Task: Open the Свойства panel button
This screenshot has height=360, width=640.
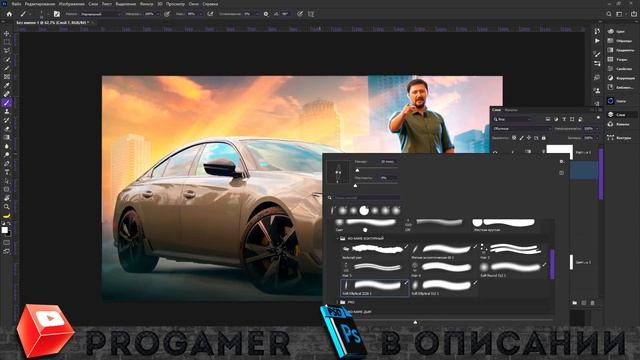Action: click(x=621, y=69)
